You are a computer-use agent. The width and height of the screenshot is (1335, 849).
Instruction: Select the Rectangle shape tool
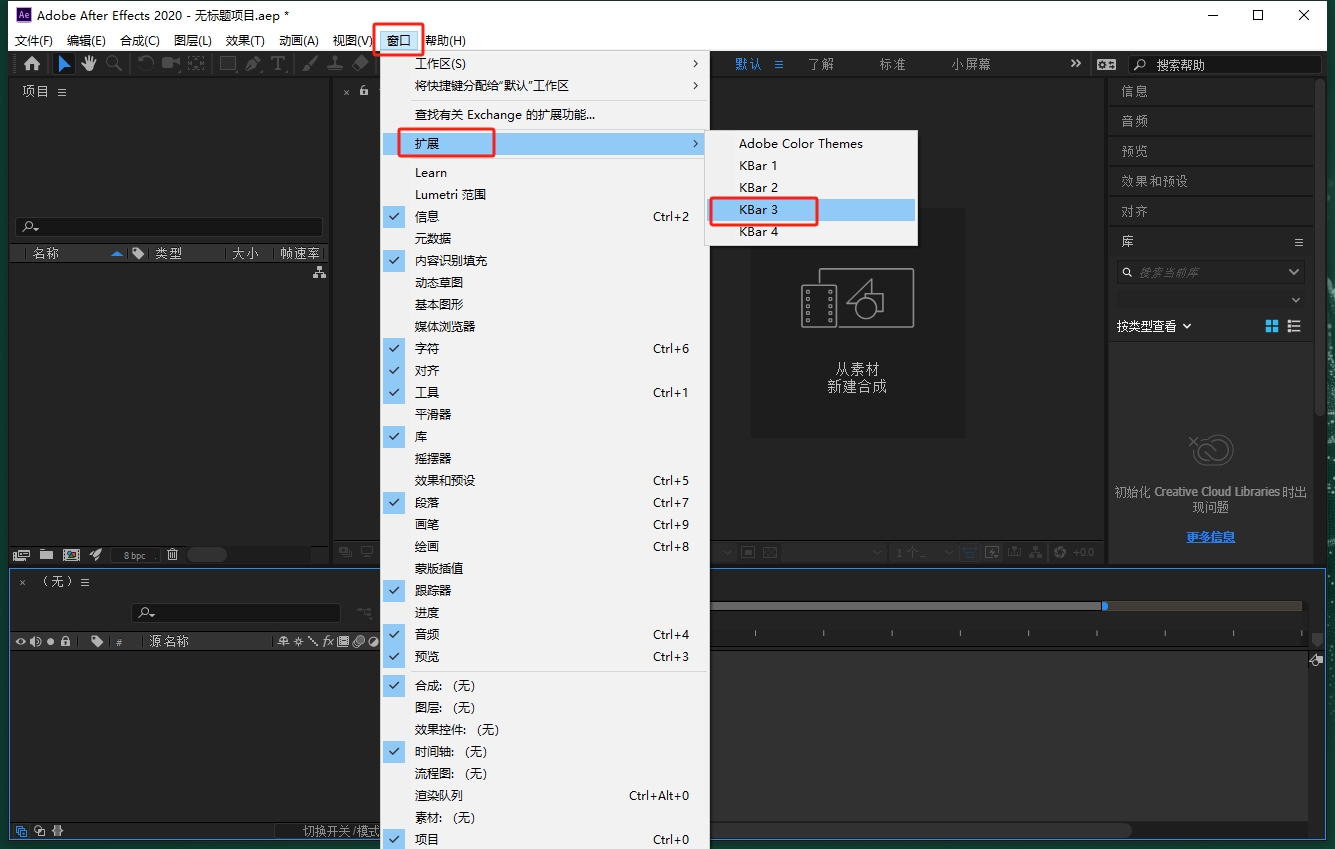click(228, 64)
